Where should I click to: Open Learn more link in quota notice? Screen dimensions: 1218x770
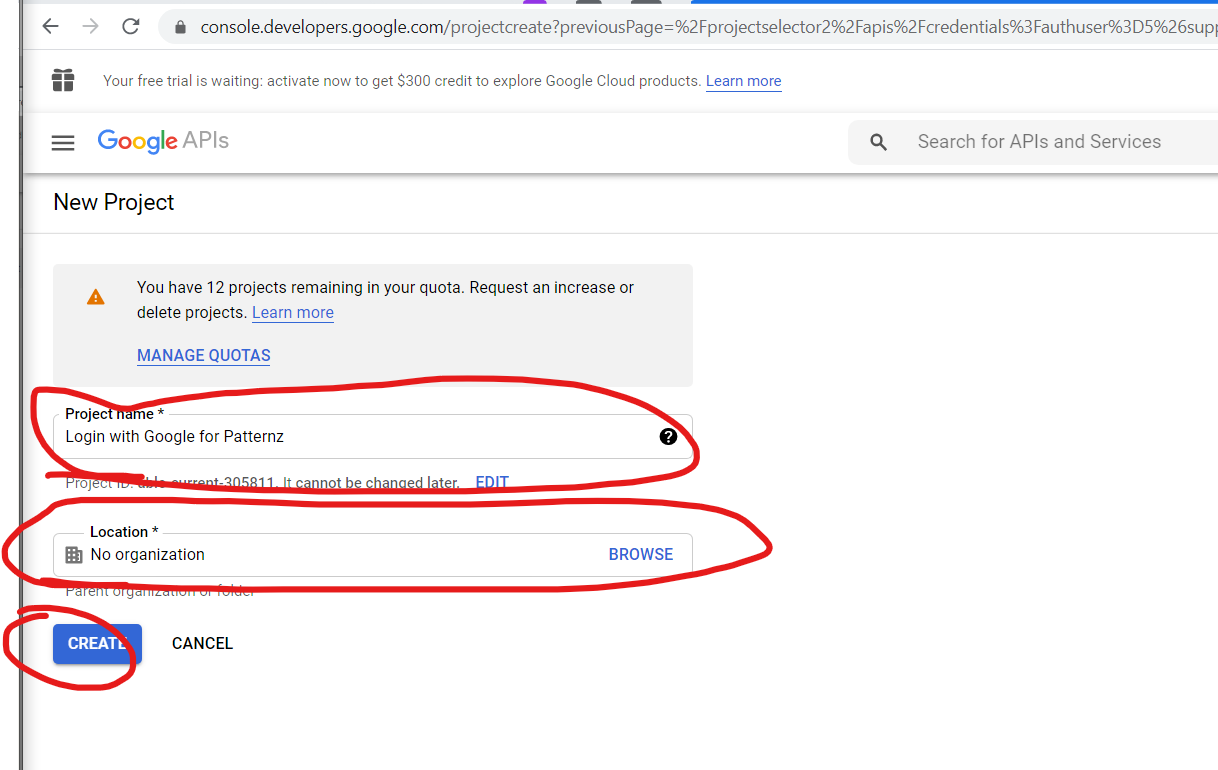click(x=292, y=313)
